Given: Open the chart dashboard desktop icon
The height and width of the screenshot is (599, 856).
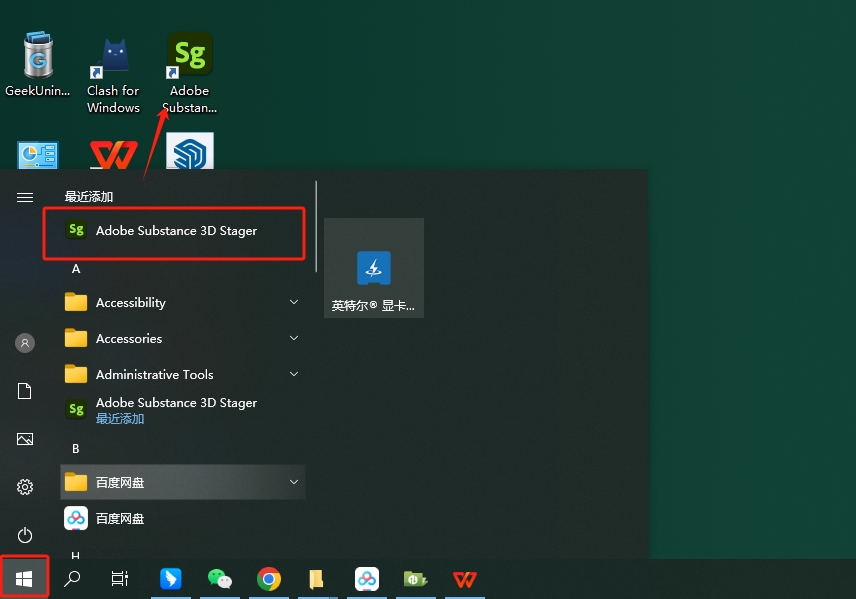Looking at the screenshot, I should coord(38,155).
